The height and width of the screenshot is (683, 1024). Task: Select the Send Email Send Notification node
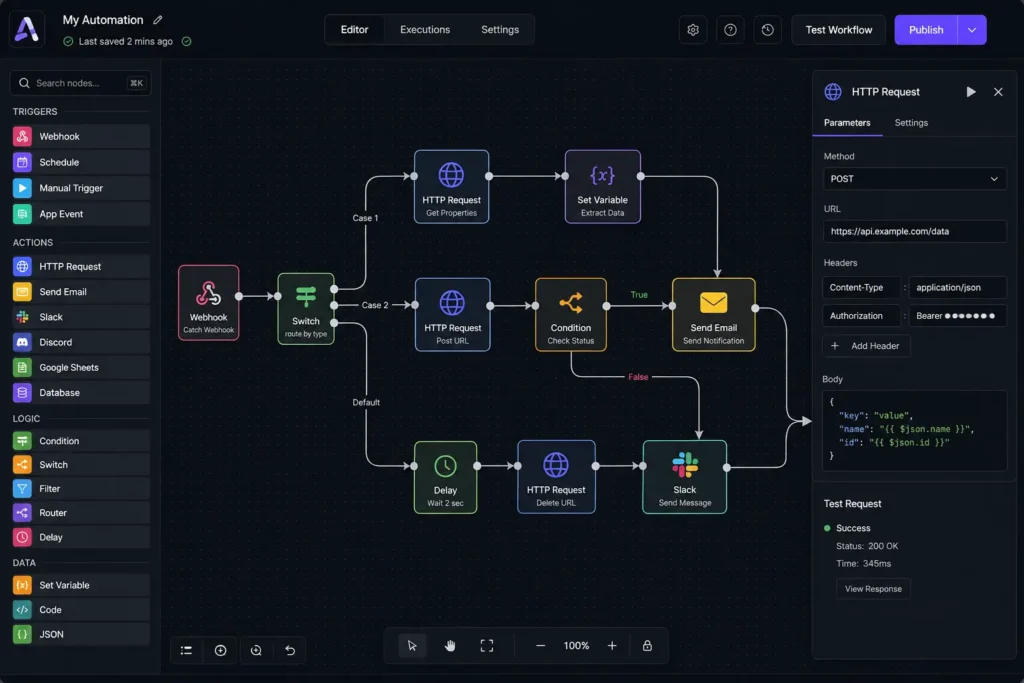click(x=713, y=315)
